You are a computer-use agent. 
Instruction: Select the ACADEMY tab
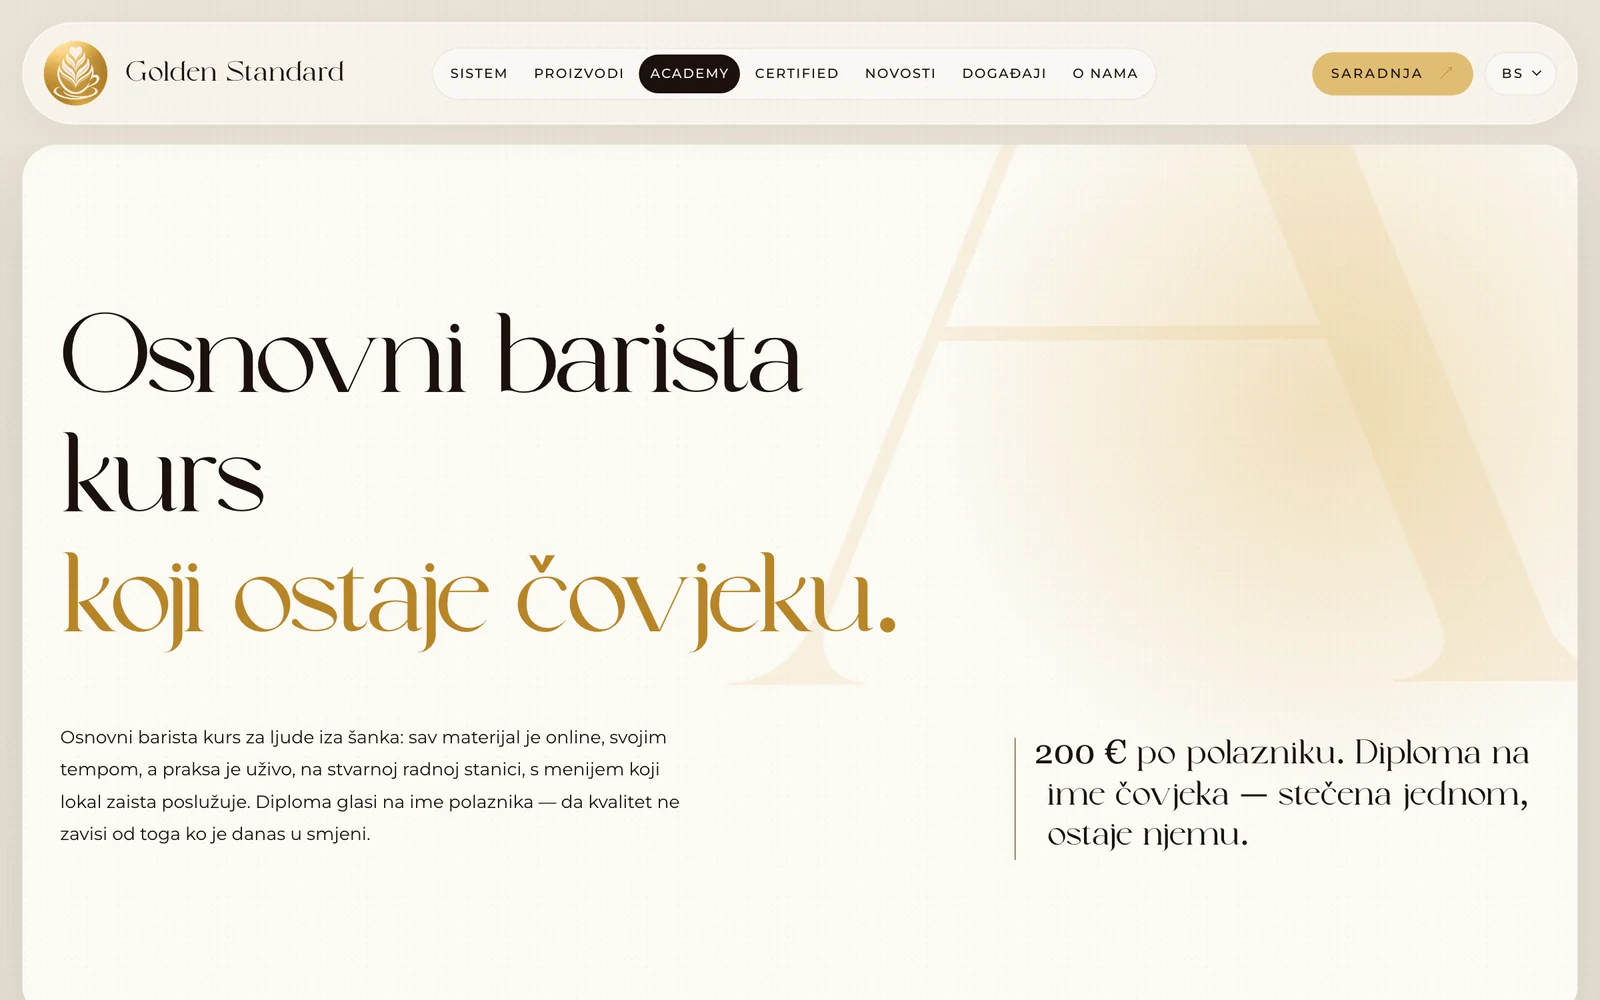point(689,73)
